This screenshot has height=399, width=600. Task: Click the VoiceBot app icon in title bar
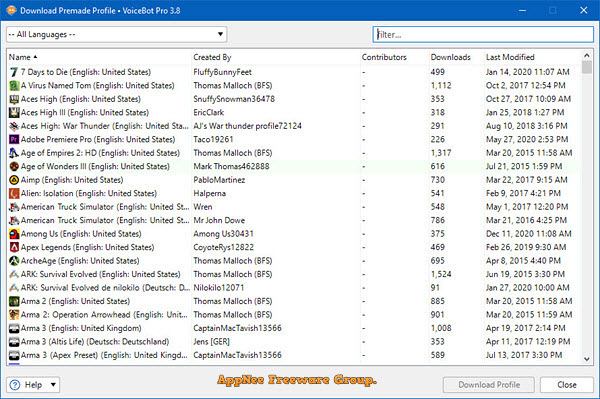pyautogui.click(x=11, y=10)
